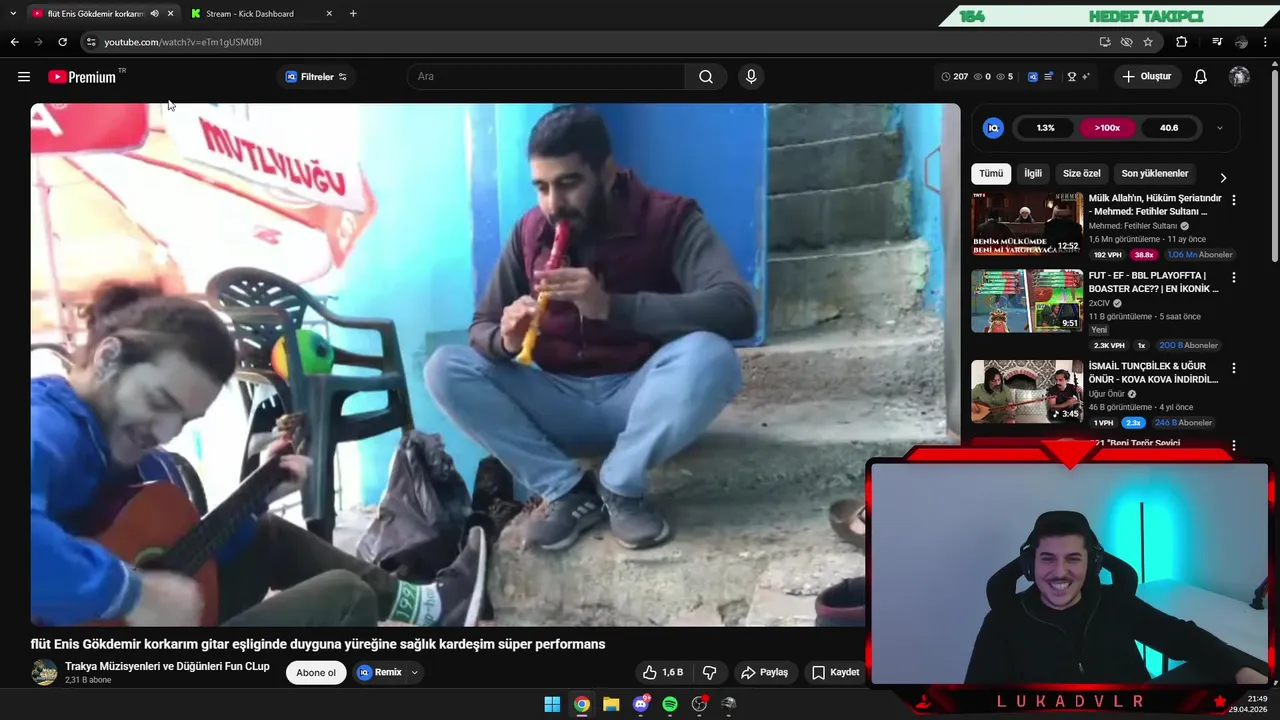
Task: Click the sparkle AI icon in extension toolbar
Action: coord(1086,77)
